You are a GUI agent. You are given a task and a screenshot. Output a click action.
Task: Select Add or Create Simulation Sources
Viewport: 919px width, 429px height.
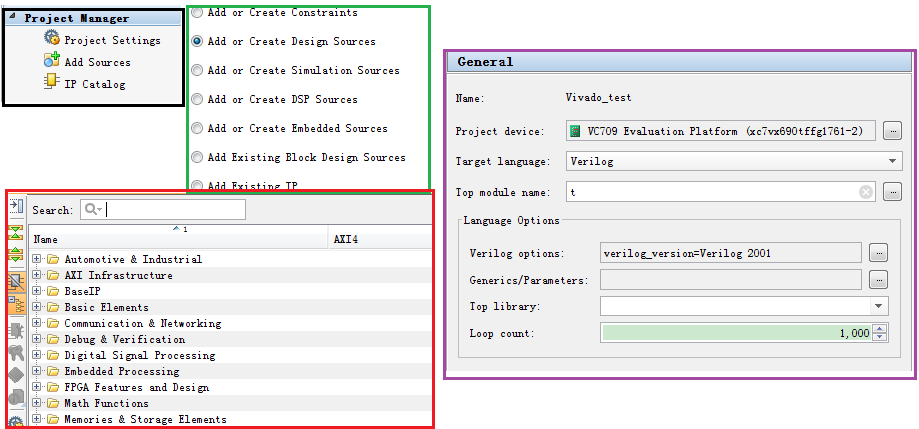coord(197,71)
